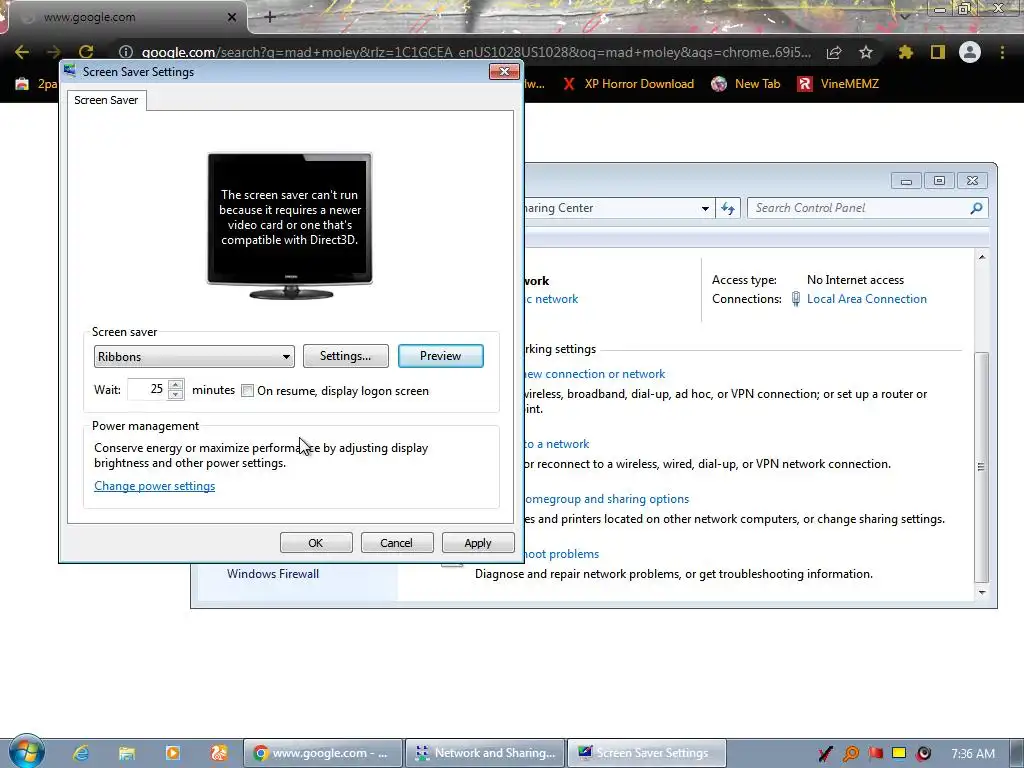The height and width of the screenshot is (768, 1024).
Task: Click Network window scrollbar down arrow
Action: coord(982,592)
